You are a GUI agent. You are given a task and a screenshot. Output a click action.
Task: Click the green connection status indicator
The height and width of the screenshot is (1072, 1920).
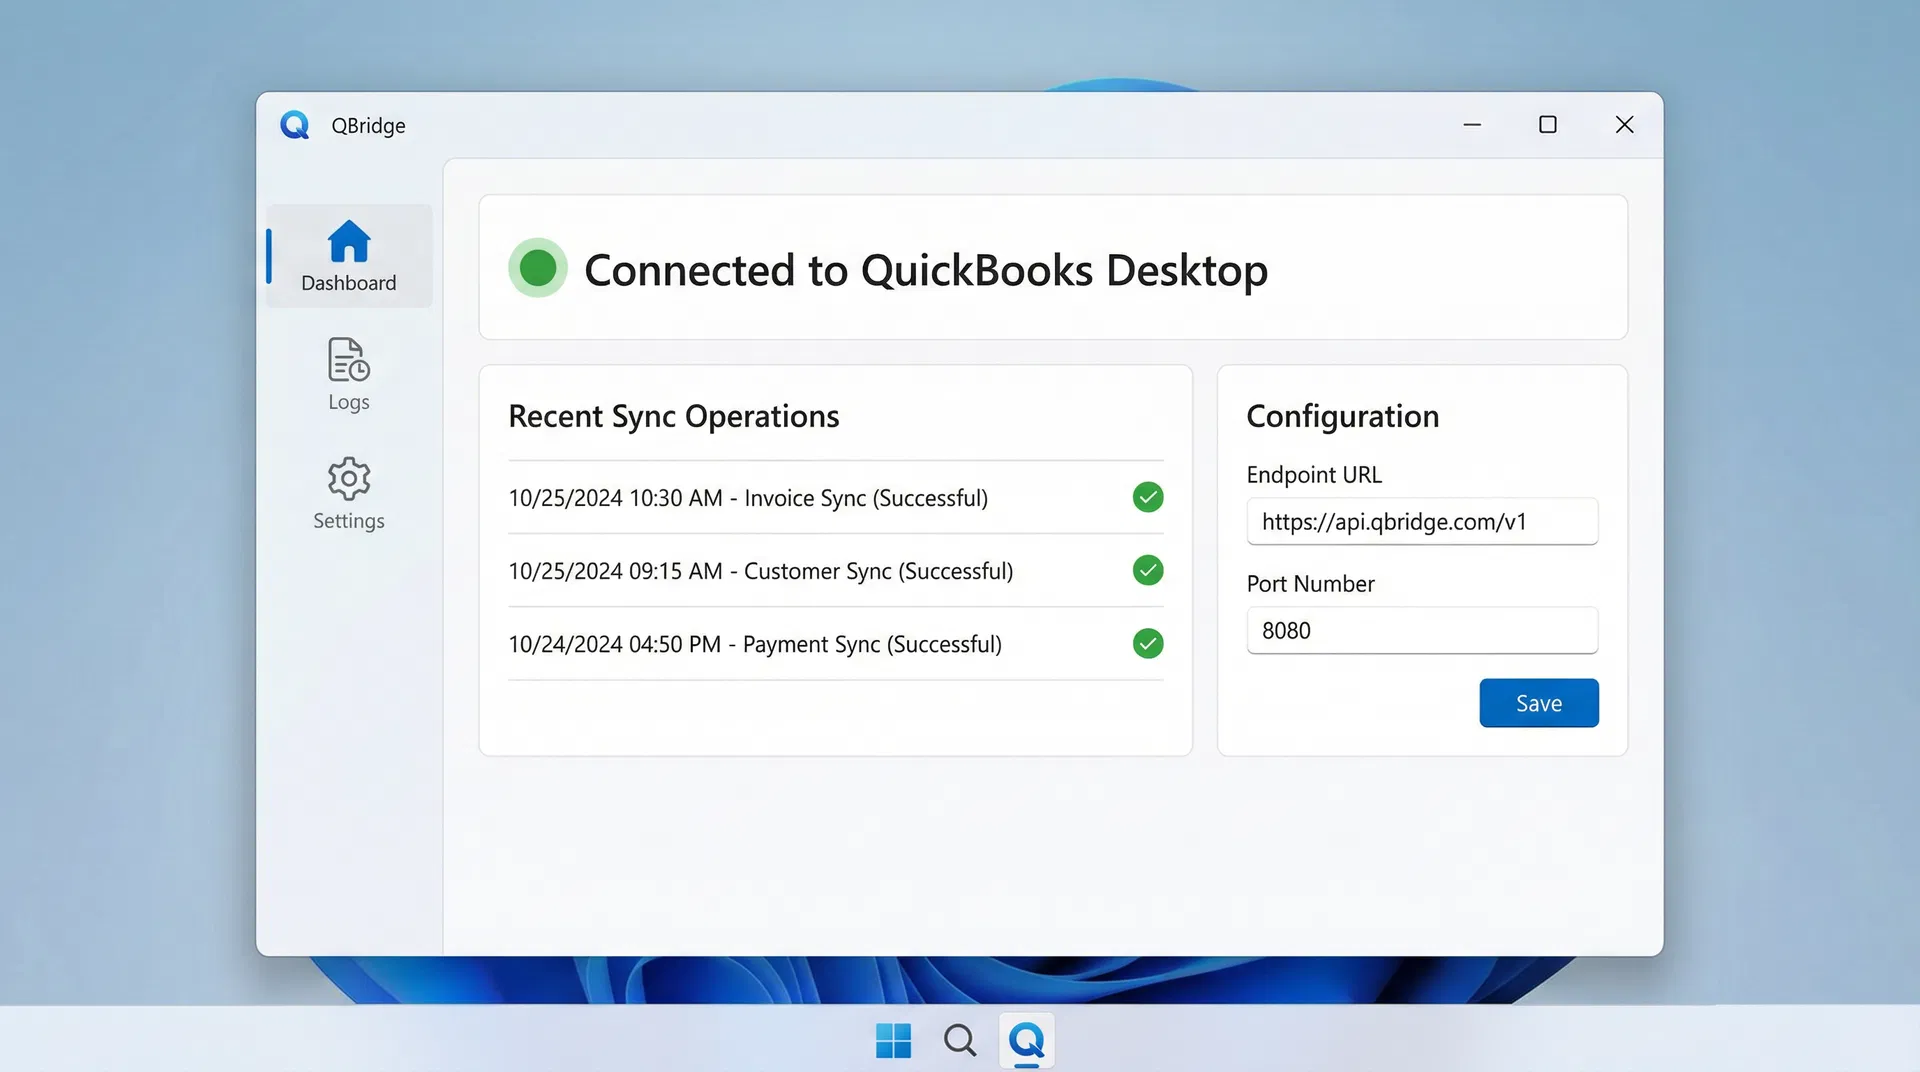coord(537,268)
